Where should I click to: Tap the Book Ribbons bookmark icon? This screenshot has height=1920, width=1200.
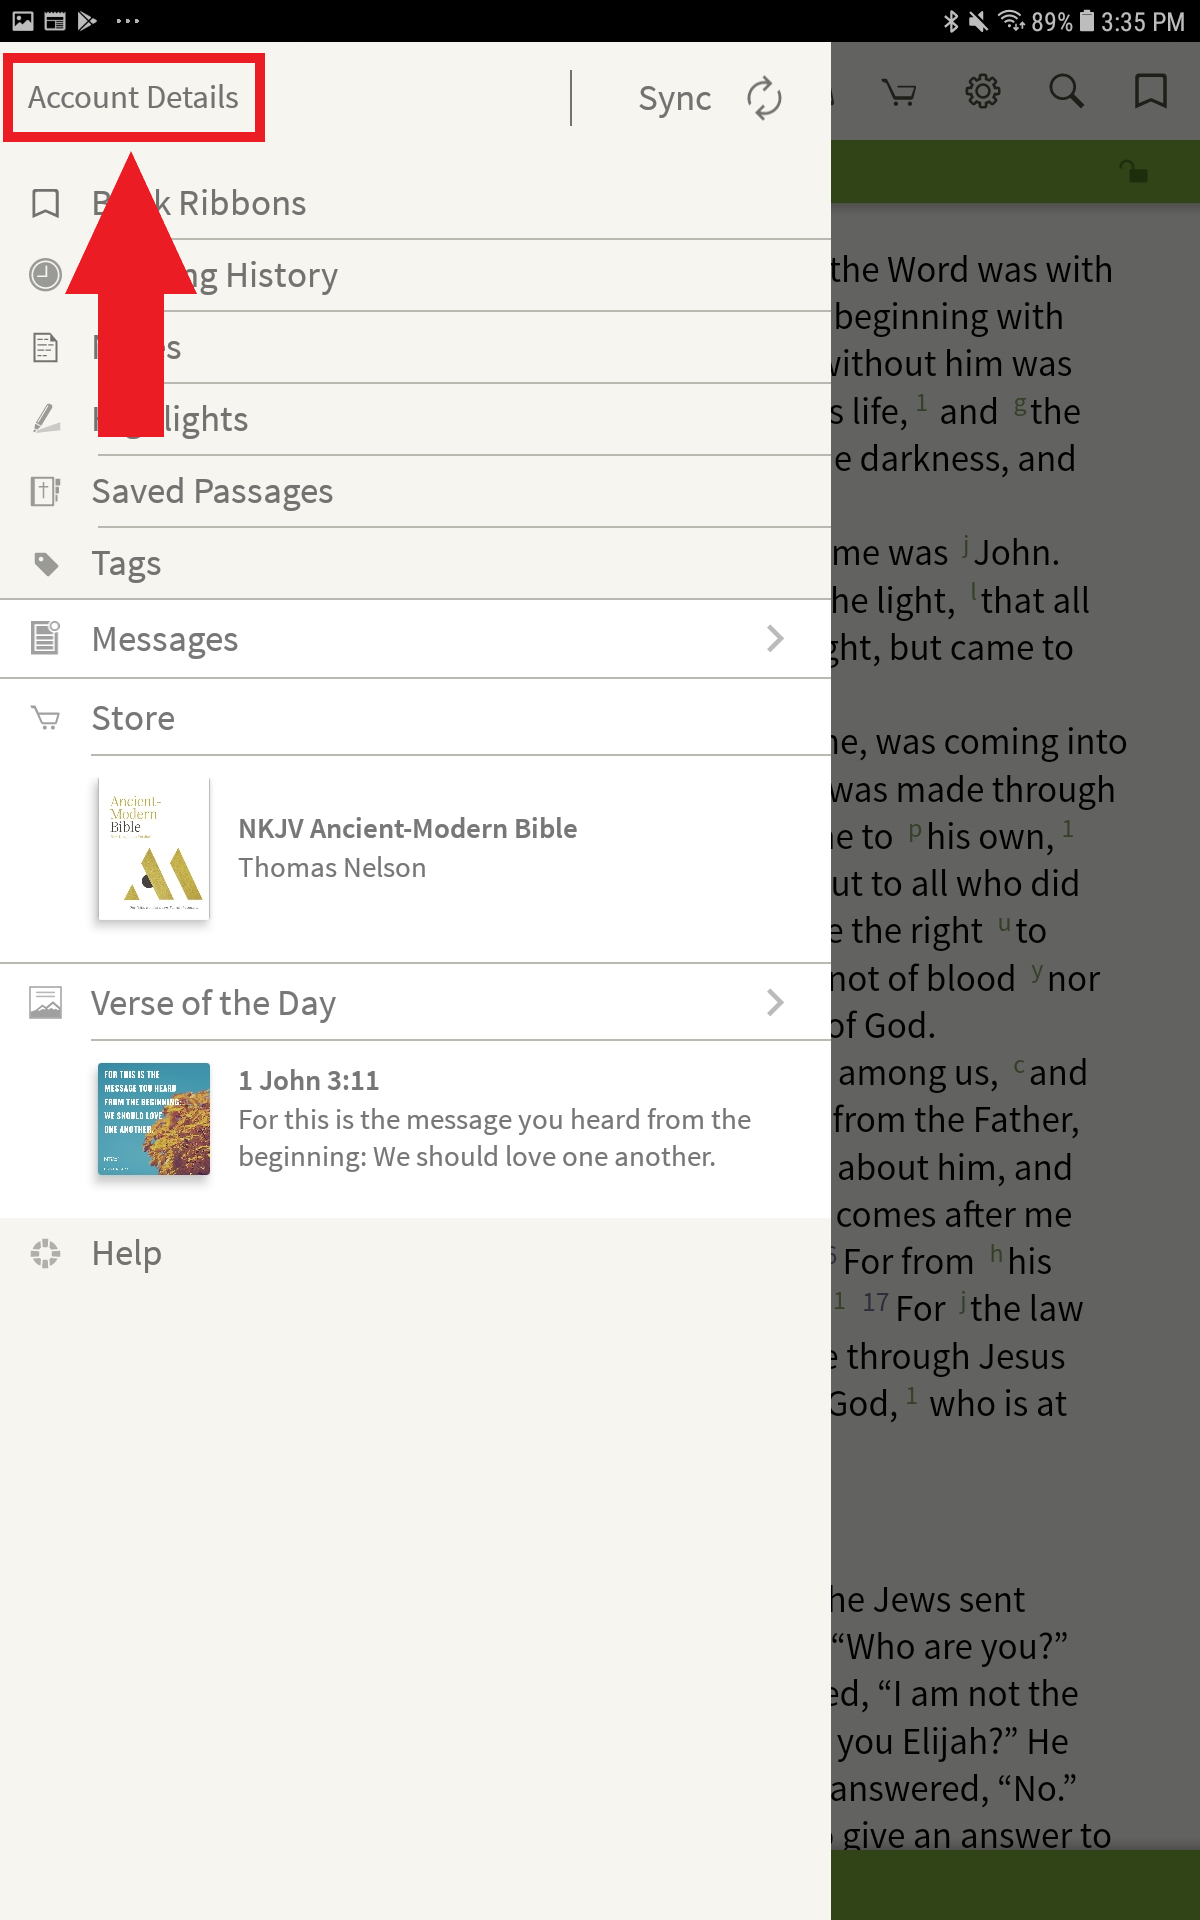click(45, 203)
